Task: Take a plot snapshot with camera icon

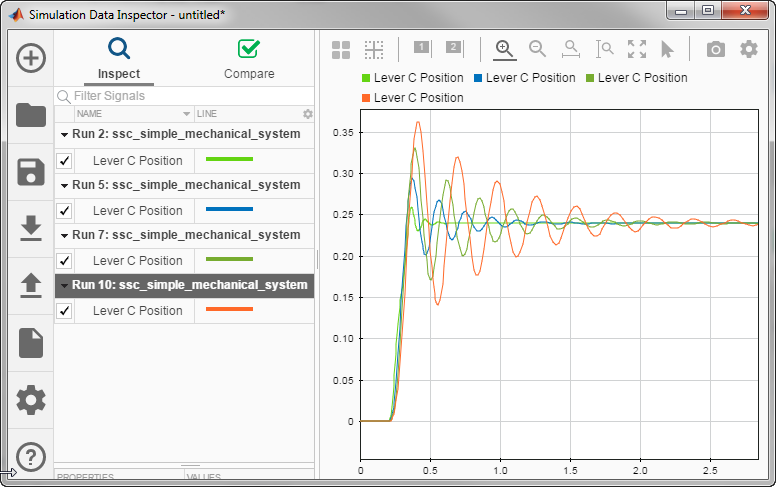Action: 716,49
